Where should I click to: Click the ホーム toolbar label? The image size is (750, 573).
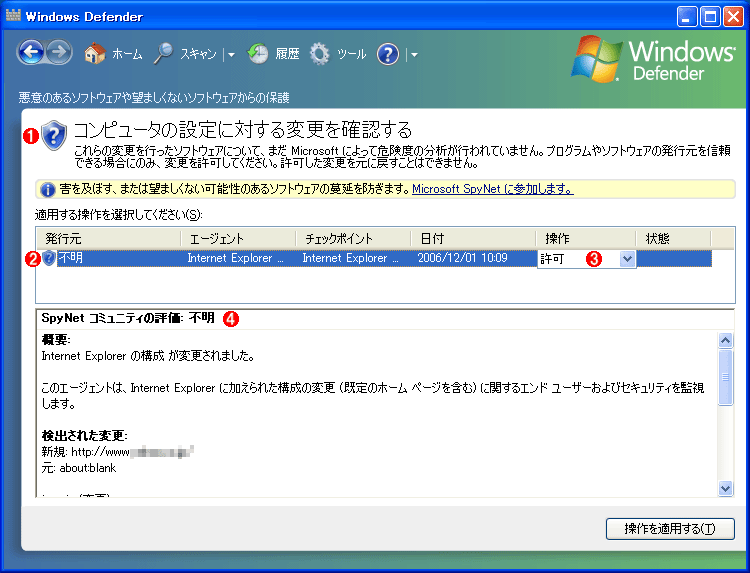click(x=127, y=54)
